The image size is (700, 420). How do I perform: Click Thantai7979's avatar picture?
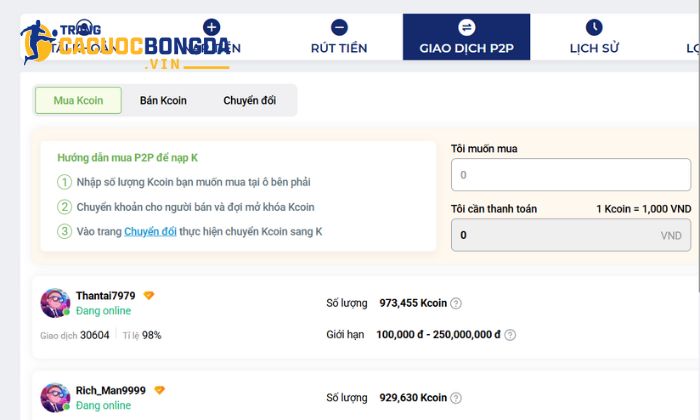(x=54, y=303)
